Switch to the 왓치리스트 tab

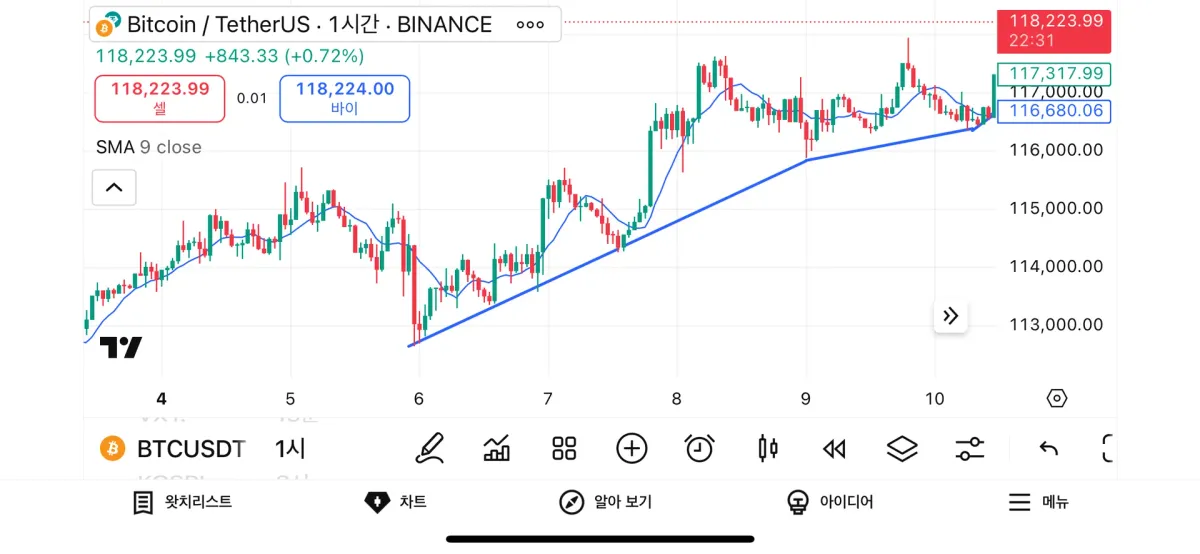(183, 502)
